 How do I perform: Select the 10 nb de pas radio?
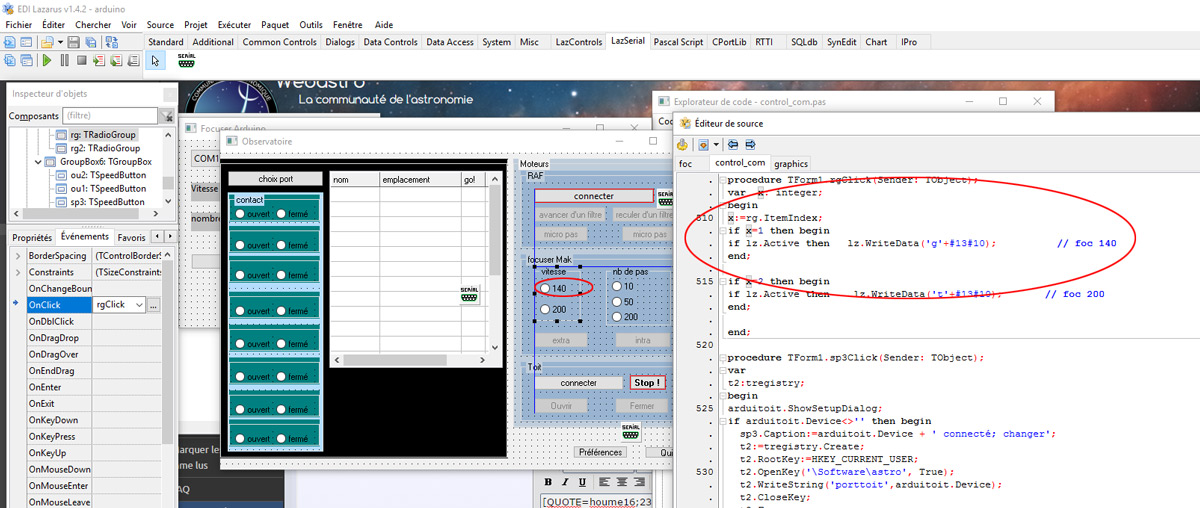[x=616, y=286]
